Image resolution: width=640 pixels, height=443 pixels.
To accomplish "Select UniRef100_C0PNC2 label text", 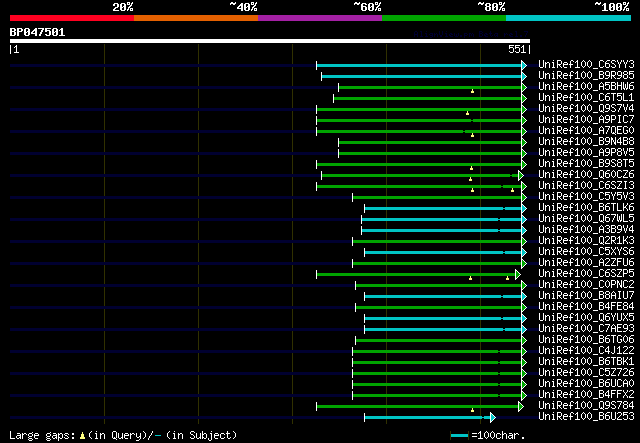I will pyautogui.click(x=586, y=285).
